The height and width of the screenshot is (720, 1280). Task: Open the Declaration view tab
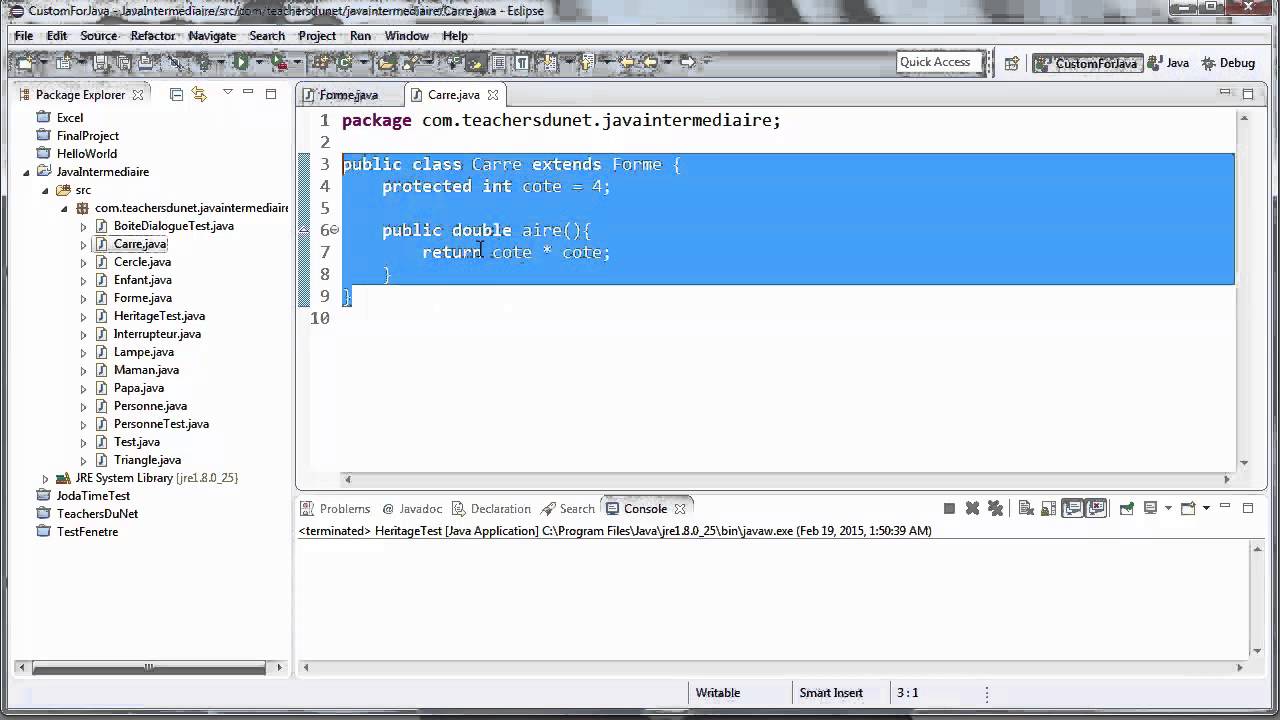tap(491, 509)
